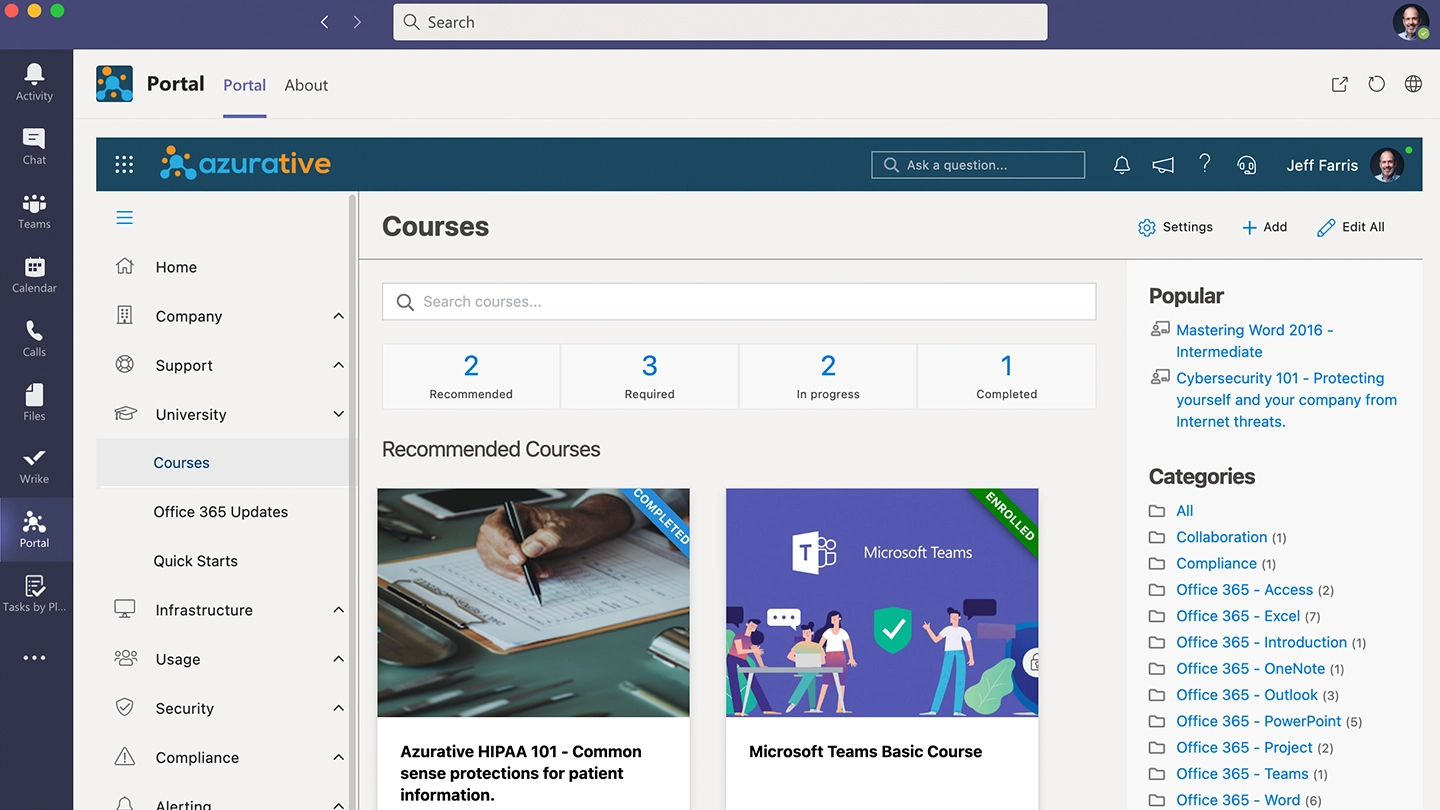Image resolution: width=1440 pixels, height=810 pixels.
Task: Open Teams user profile picture at top right
Action: point(1410,22)
